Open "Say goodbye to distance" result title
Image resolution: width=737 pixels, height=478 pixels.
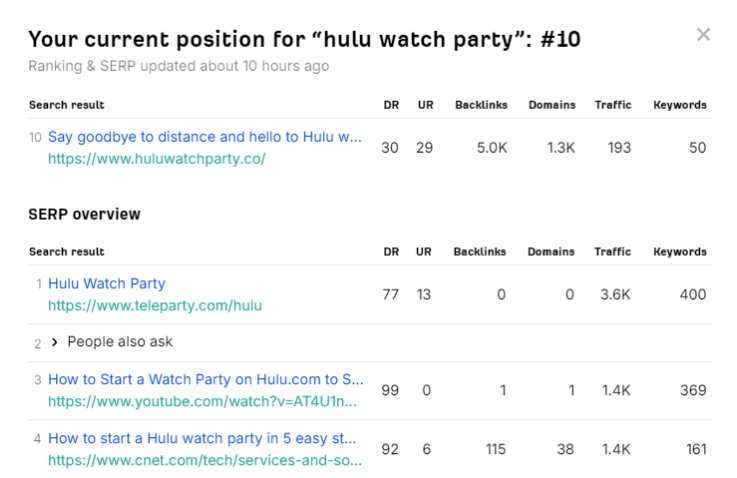tap(205, 137)
